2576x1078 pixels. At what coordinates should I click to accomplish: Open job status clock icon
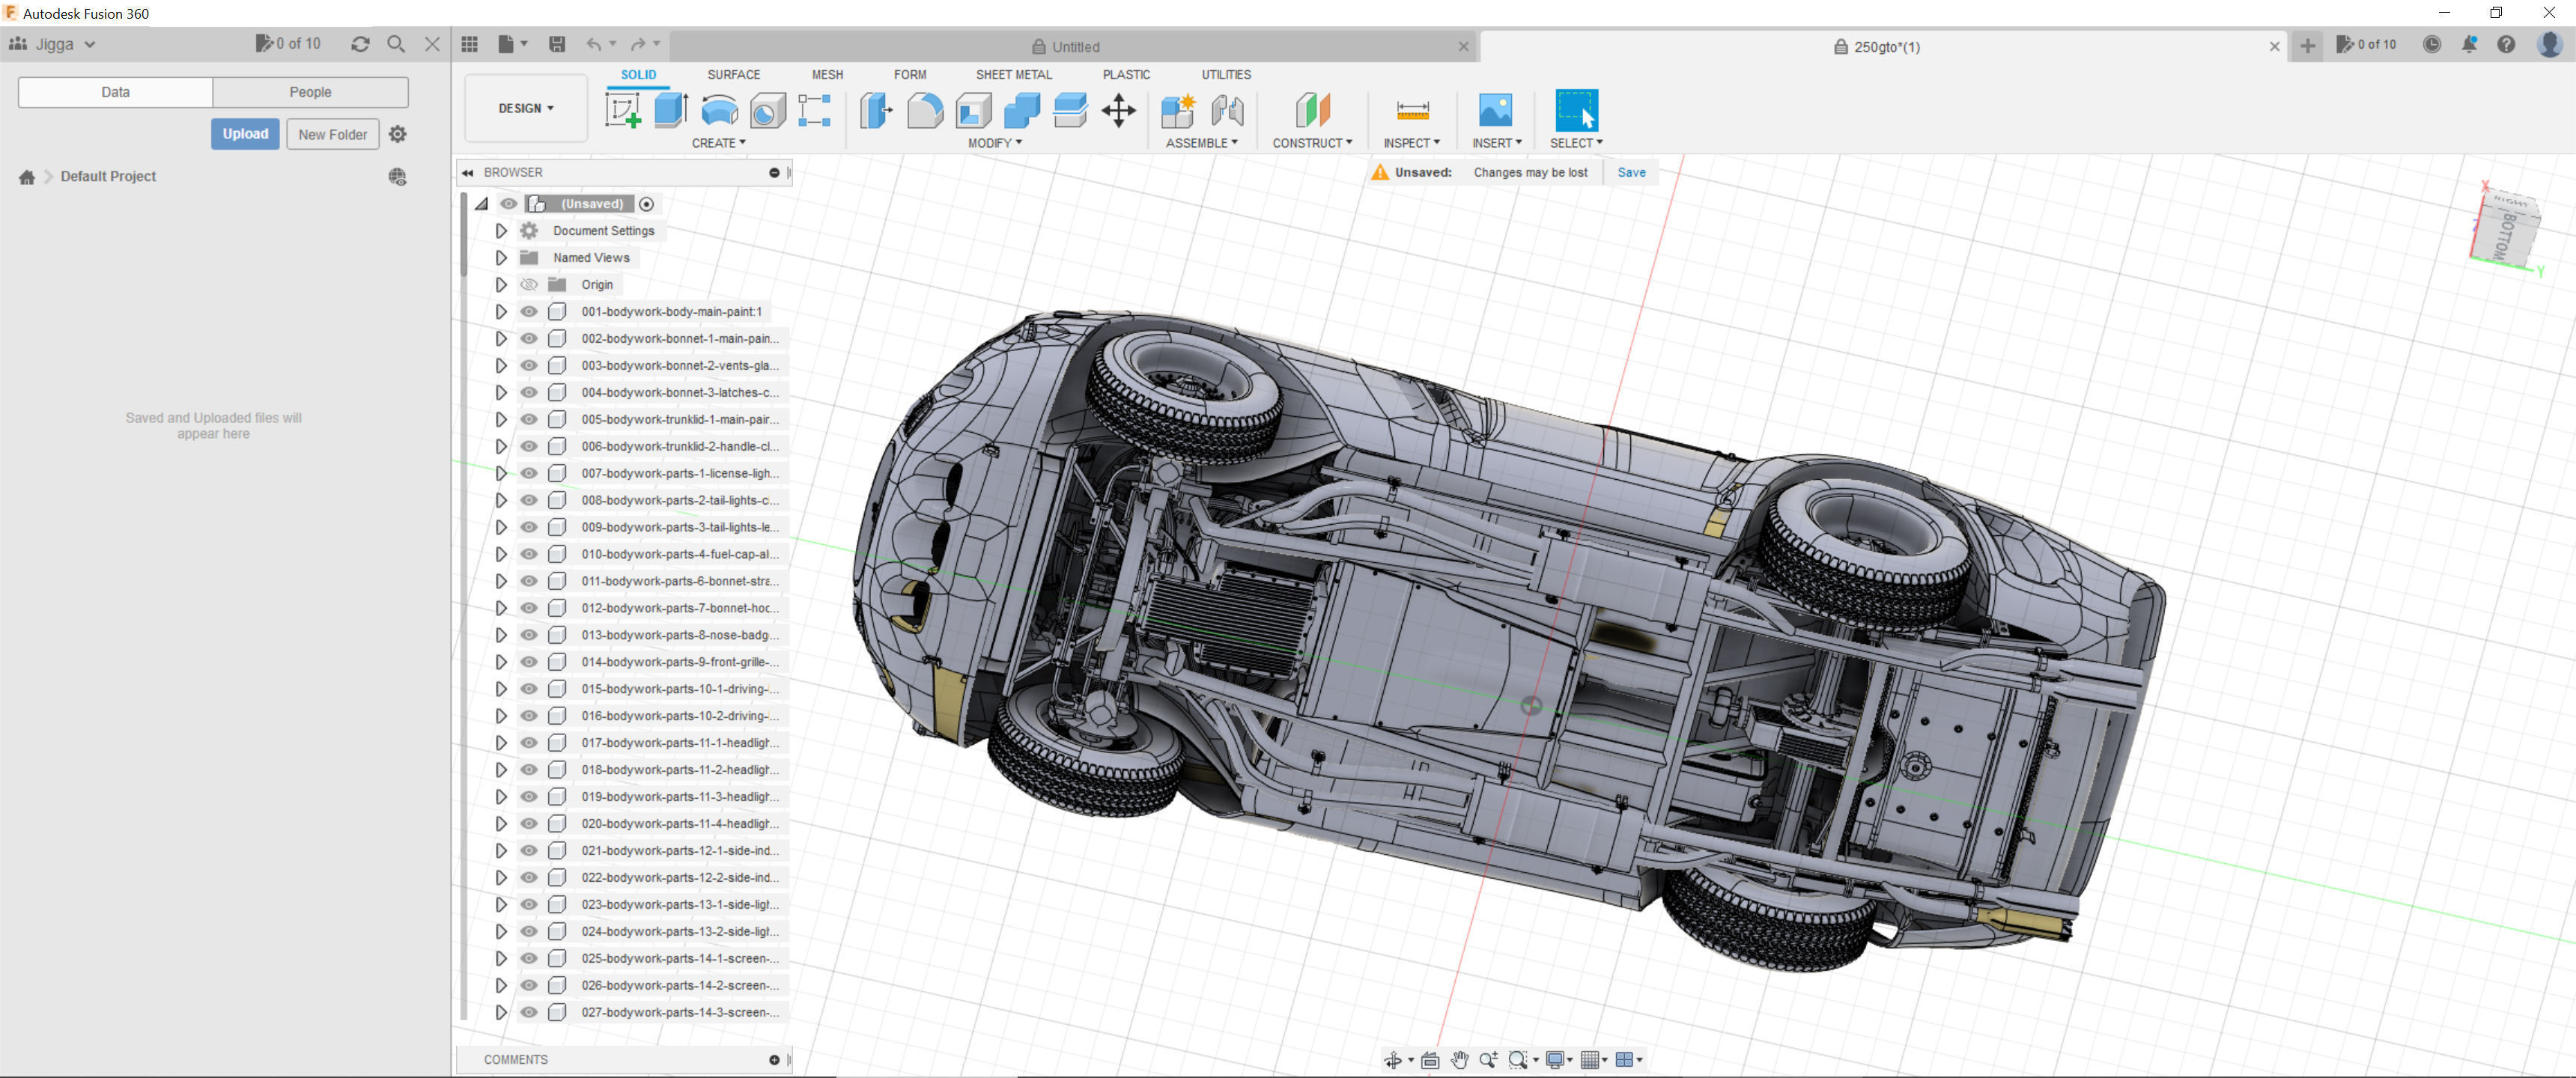pos(2432,44)
